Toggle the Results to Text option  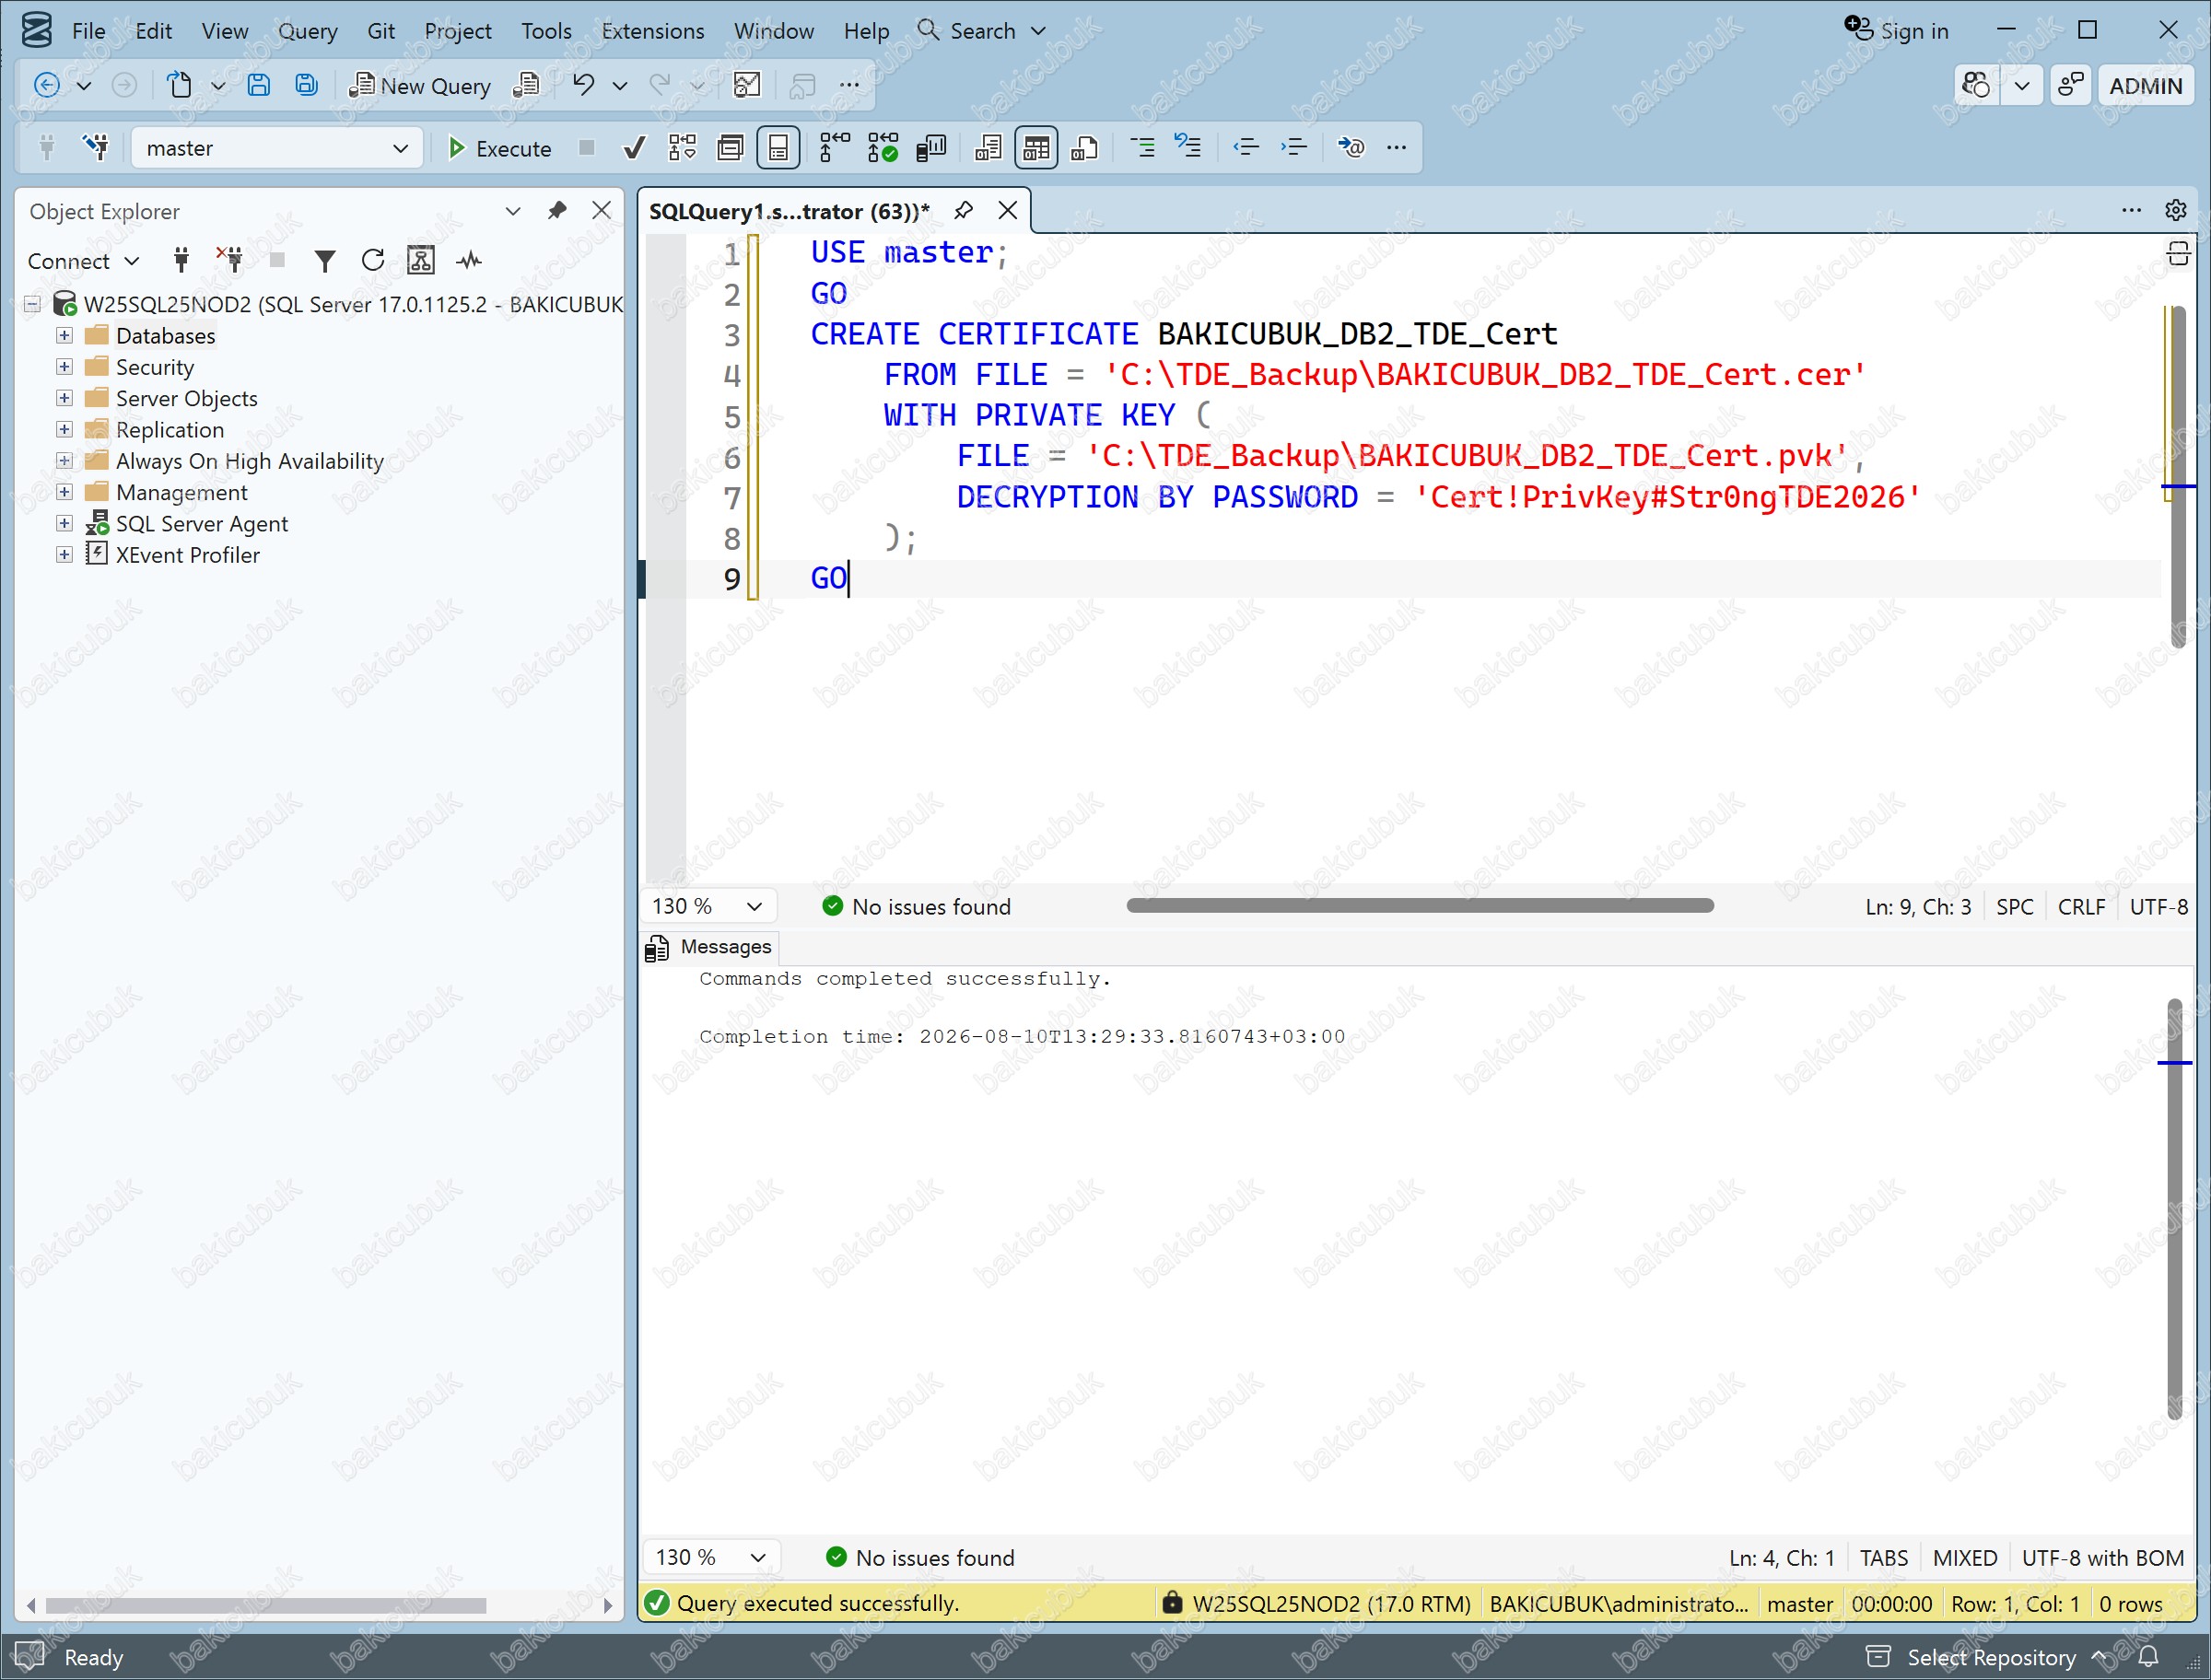point(988,148)
